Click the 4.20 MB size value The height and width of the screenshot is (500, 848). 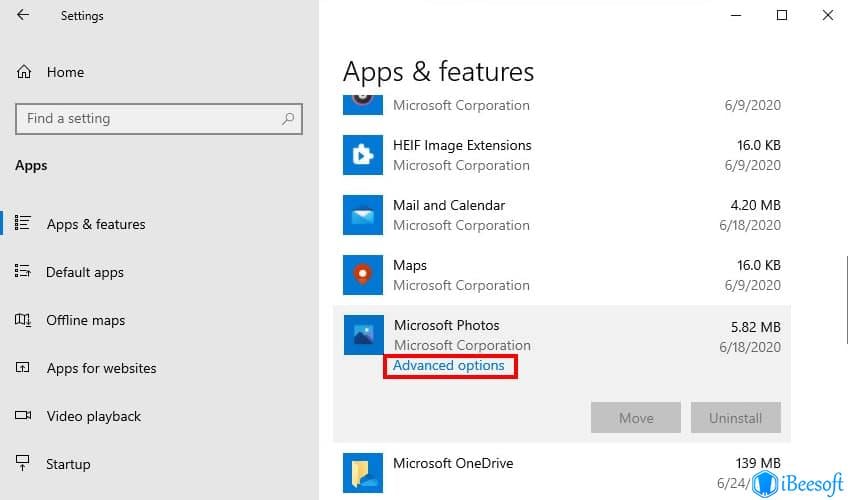pos(755,205)
